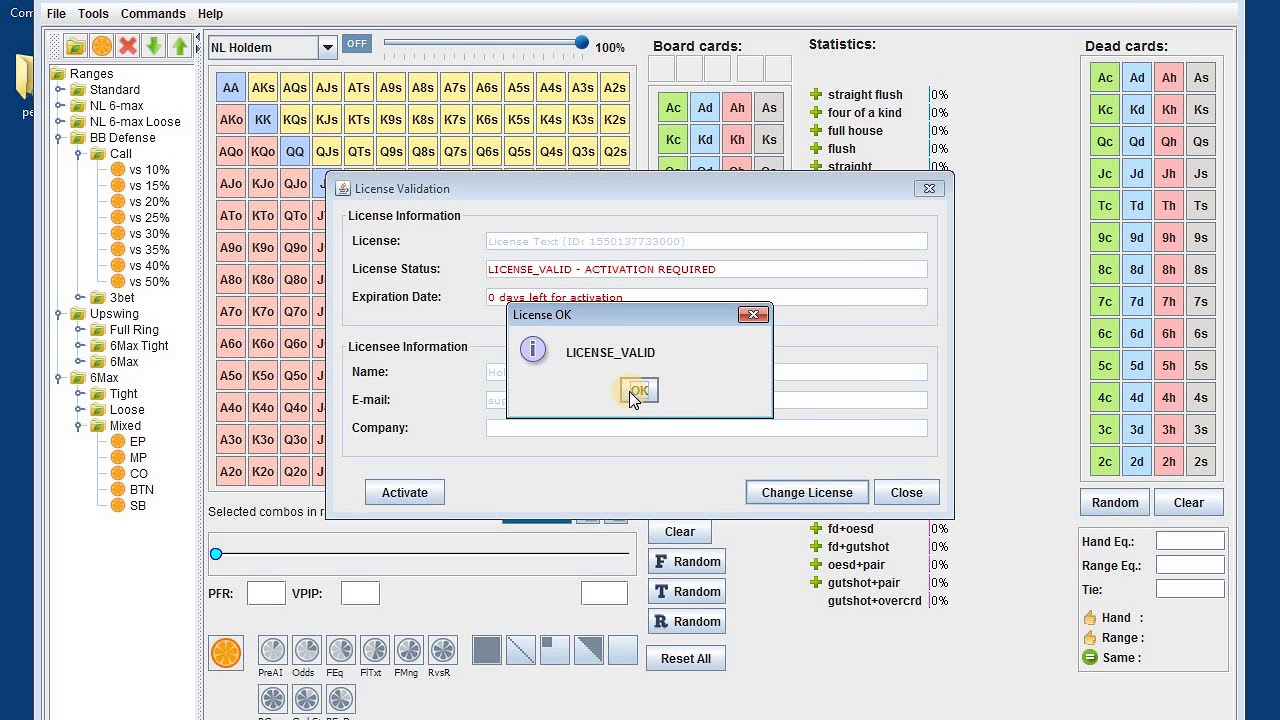Toggle the Q9s hand cell
This screenshot has width=1280, height=720.
pos(391,152)
